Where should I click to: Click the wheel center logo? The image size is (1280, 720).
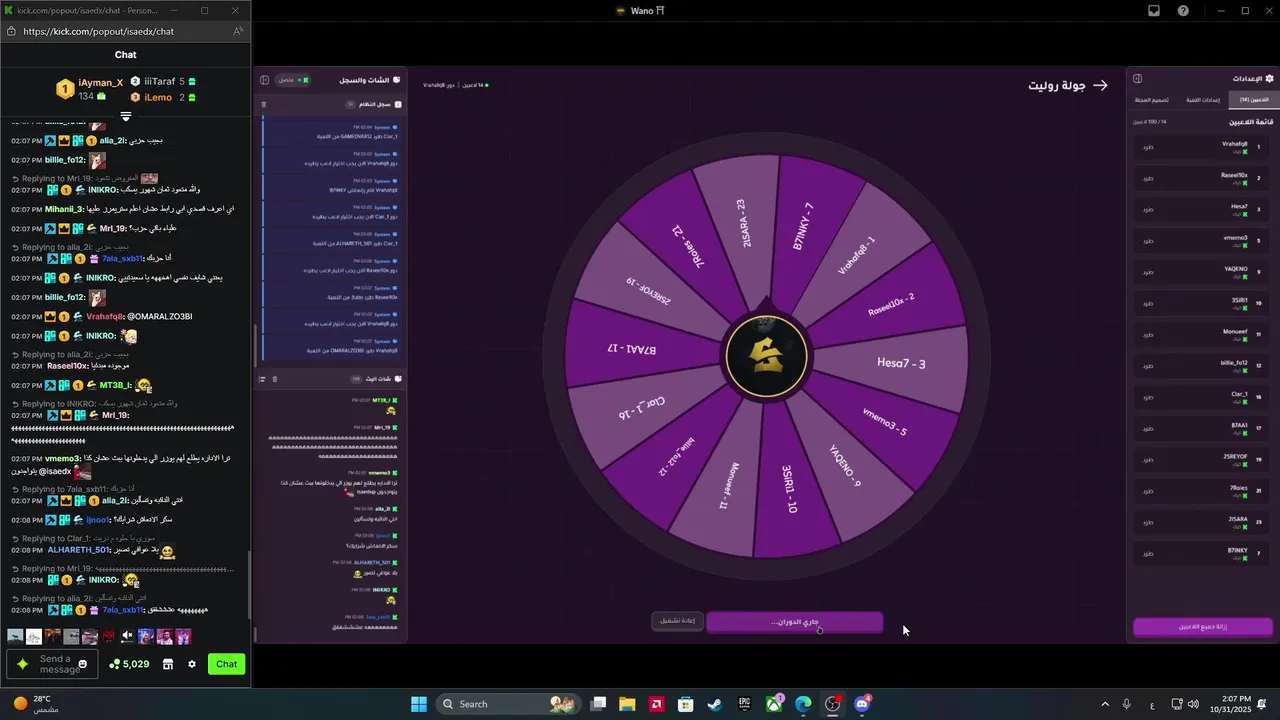click(766, 357)
